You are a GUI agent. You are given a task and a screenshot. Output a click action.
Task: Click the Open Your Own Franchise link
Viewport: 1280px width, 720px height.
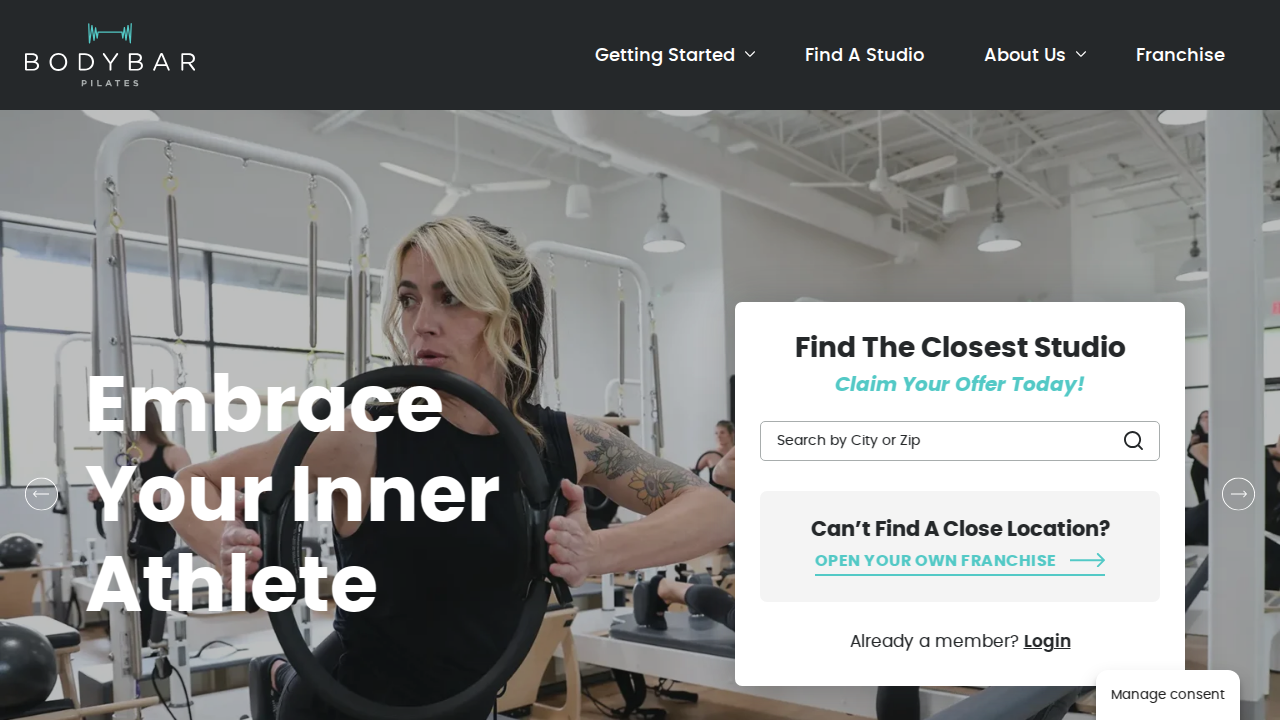[x=936, y=561]
